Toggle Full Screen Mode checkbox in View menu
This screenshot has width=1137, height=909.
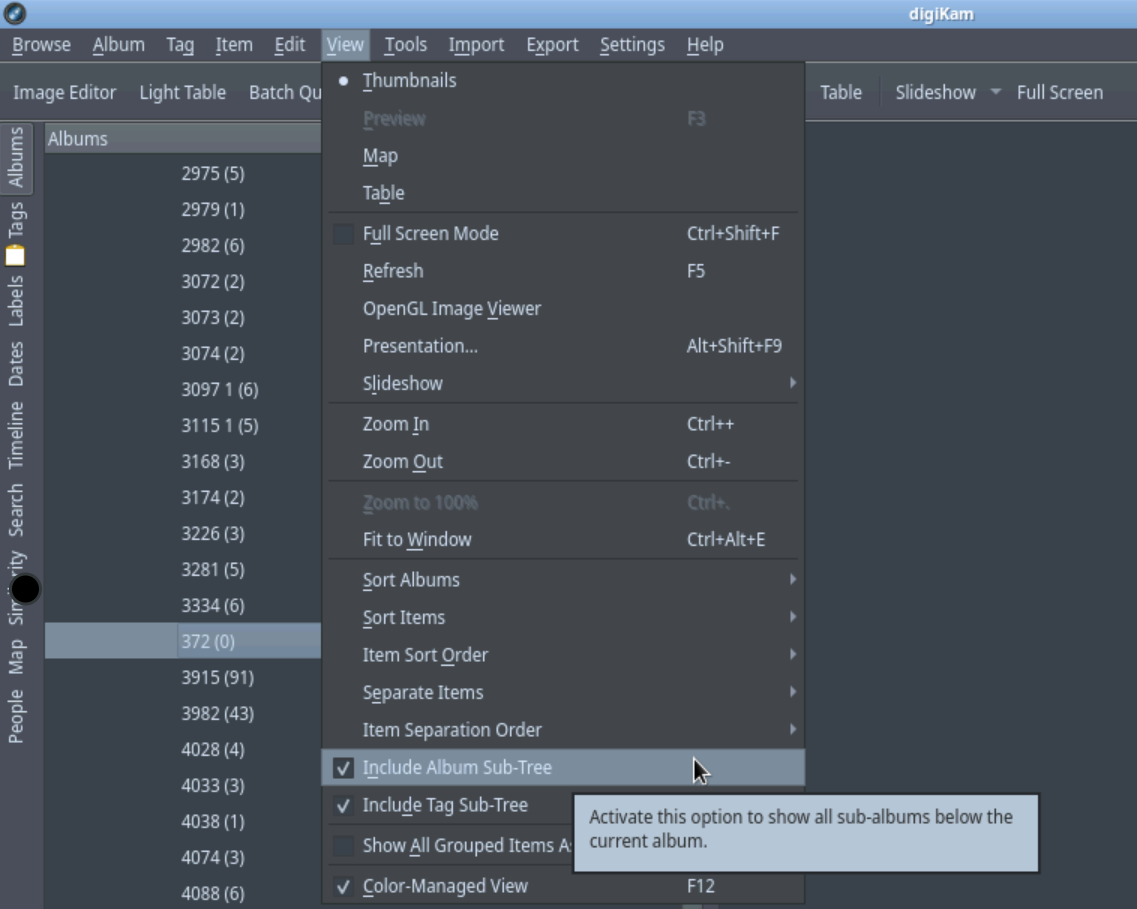coord(343,233)
